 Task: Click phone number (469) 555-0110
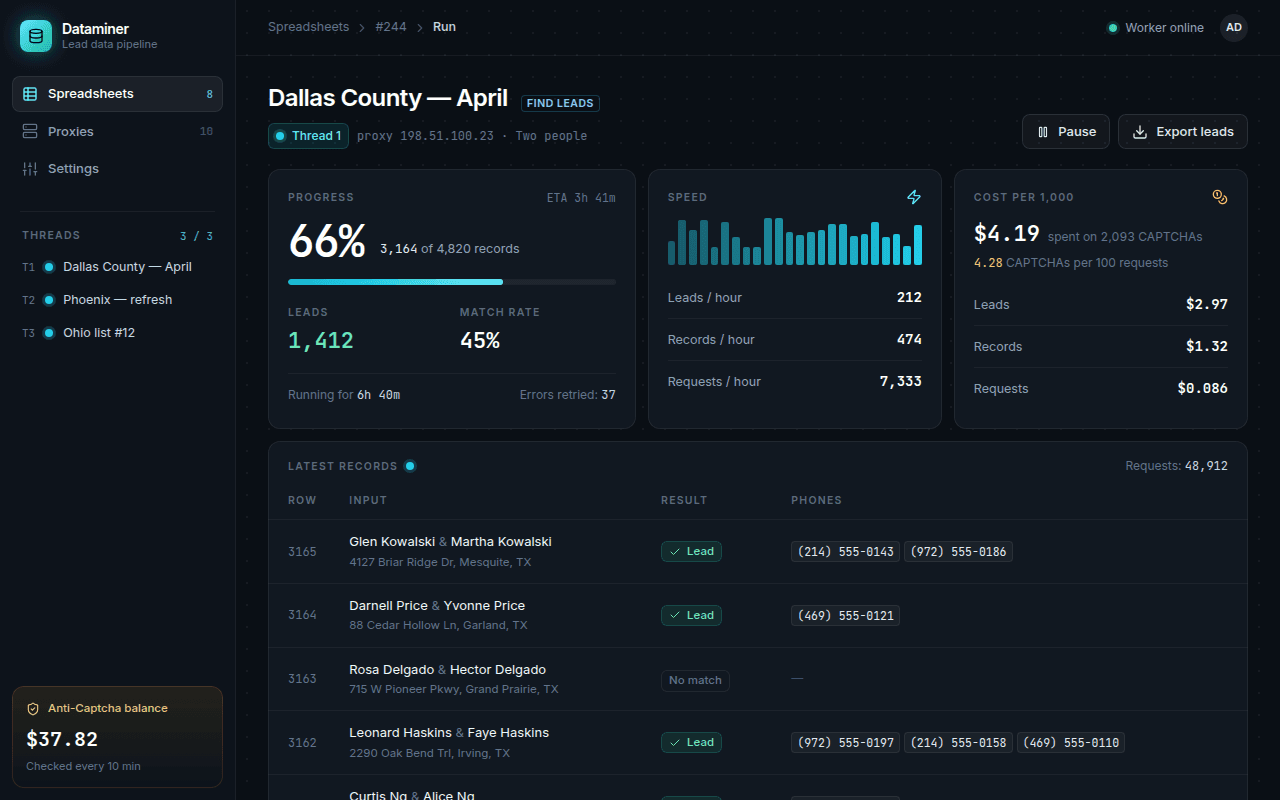click(x=1071, y=743)
